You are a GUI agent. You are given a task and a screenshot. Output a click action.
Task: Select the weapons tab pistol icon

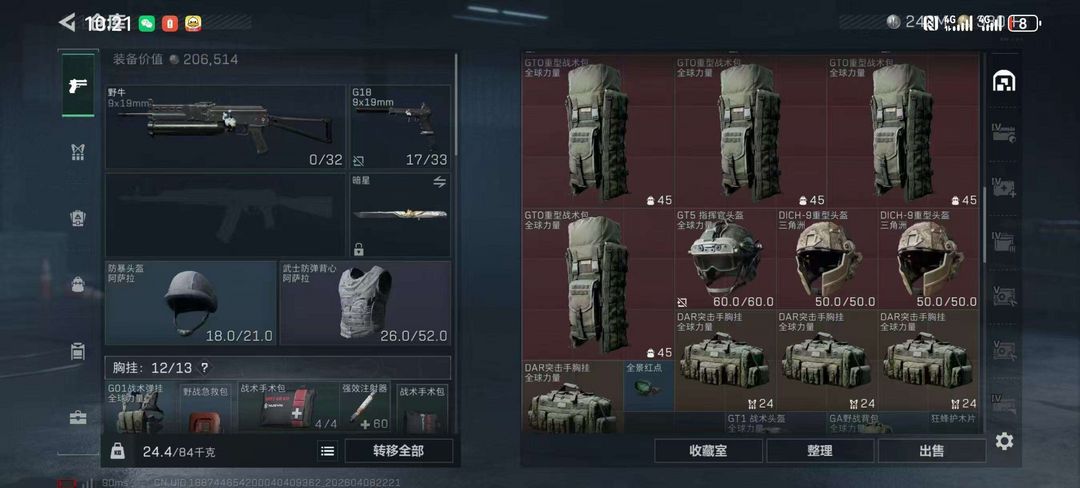click(x=78, y=85)
